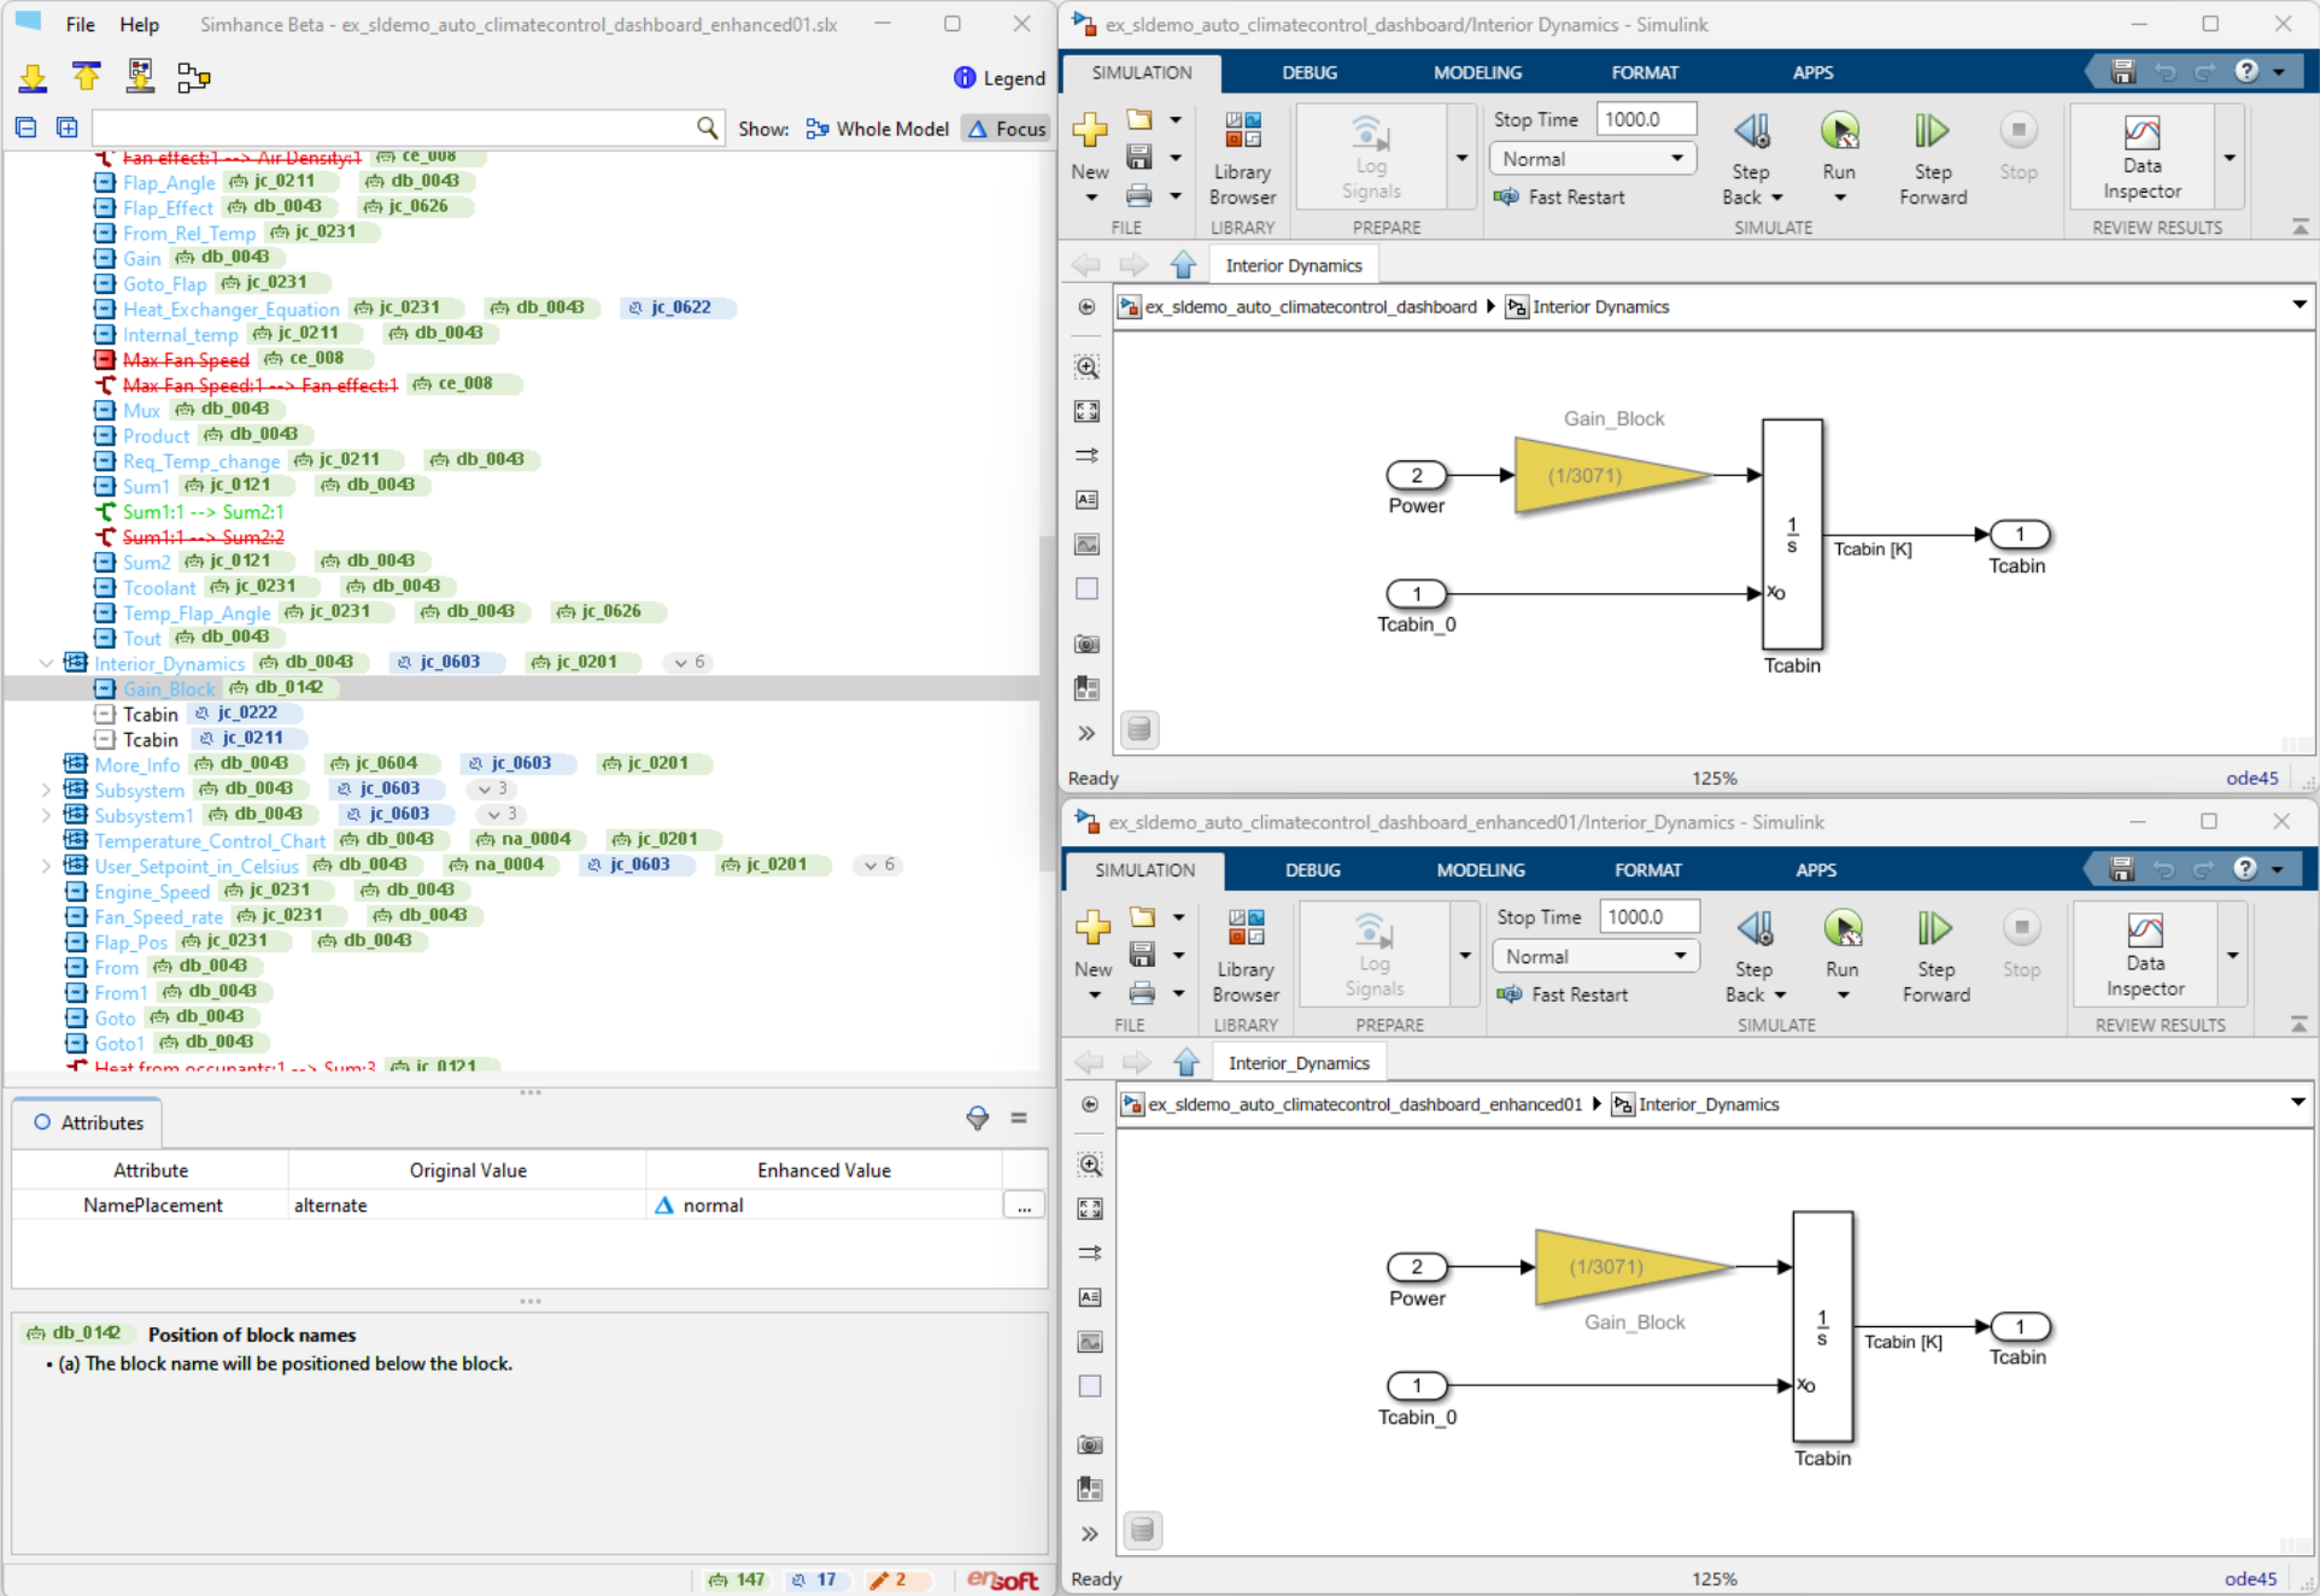Screen dimensions: 2320x1596
Task: Click the ellipsis button on NamePlacement row
Action: click(1024, 1206)
